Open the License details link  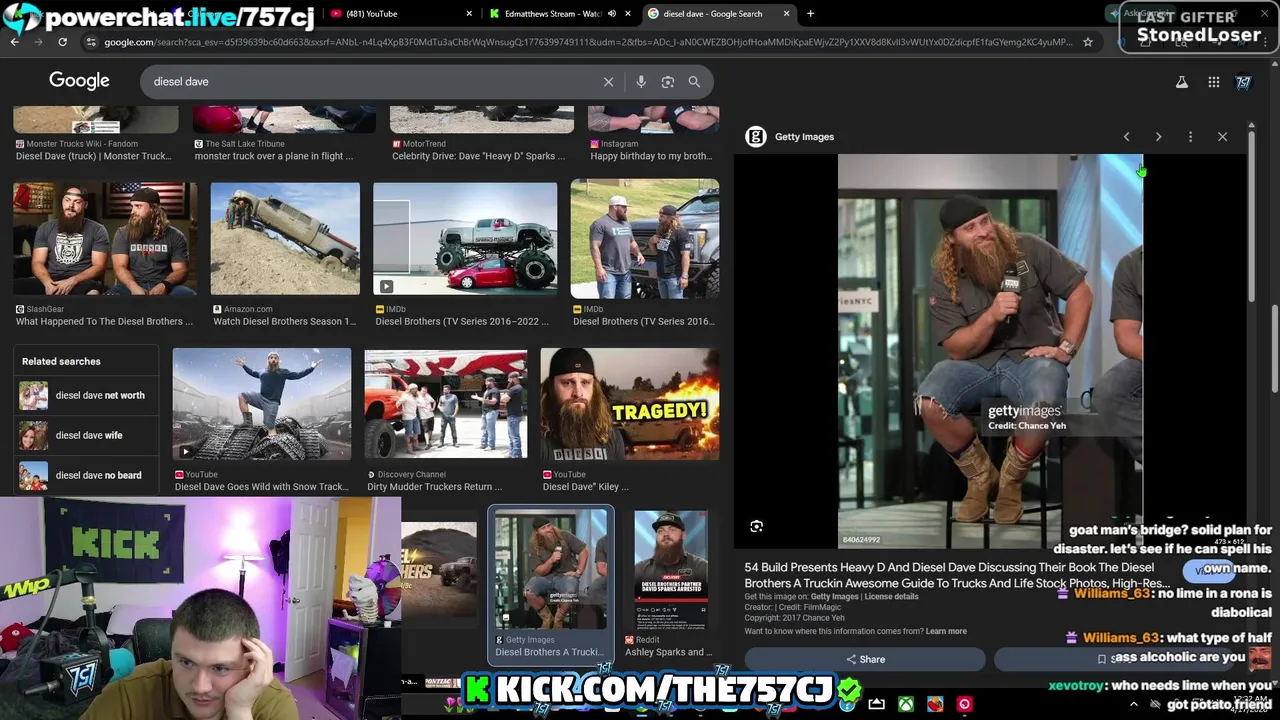point(891,597)
